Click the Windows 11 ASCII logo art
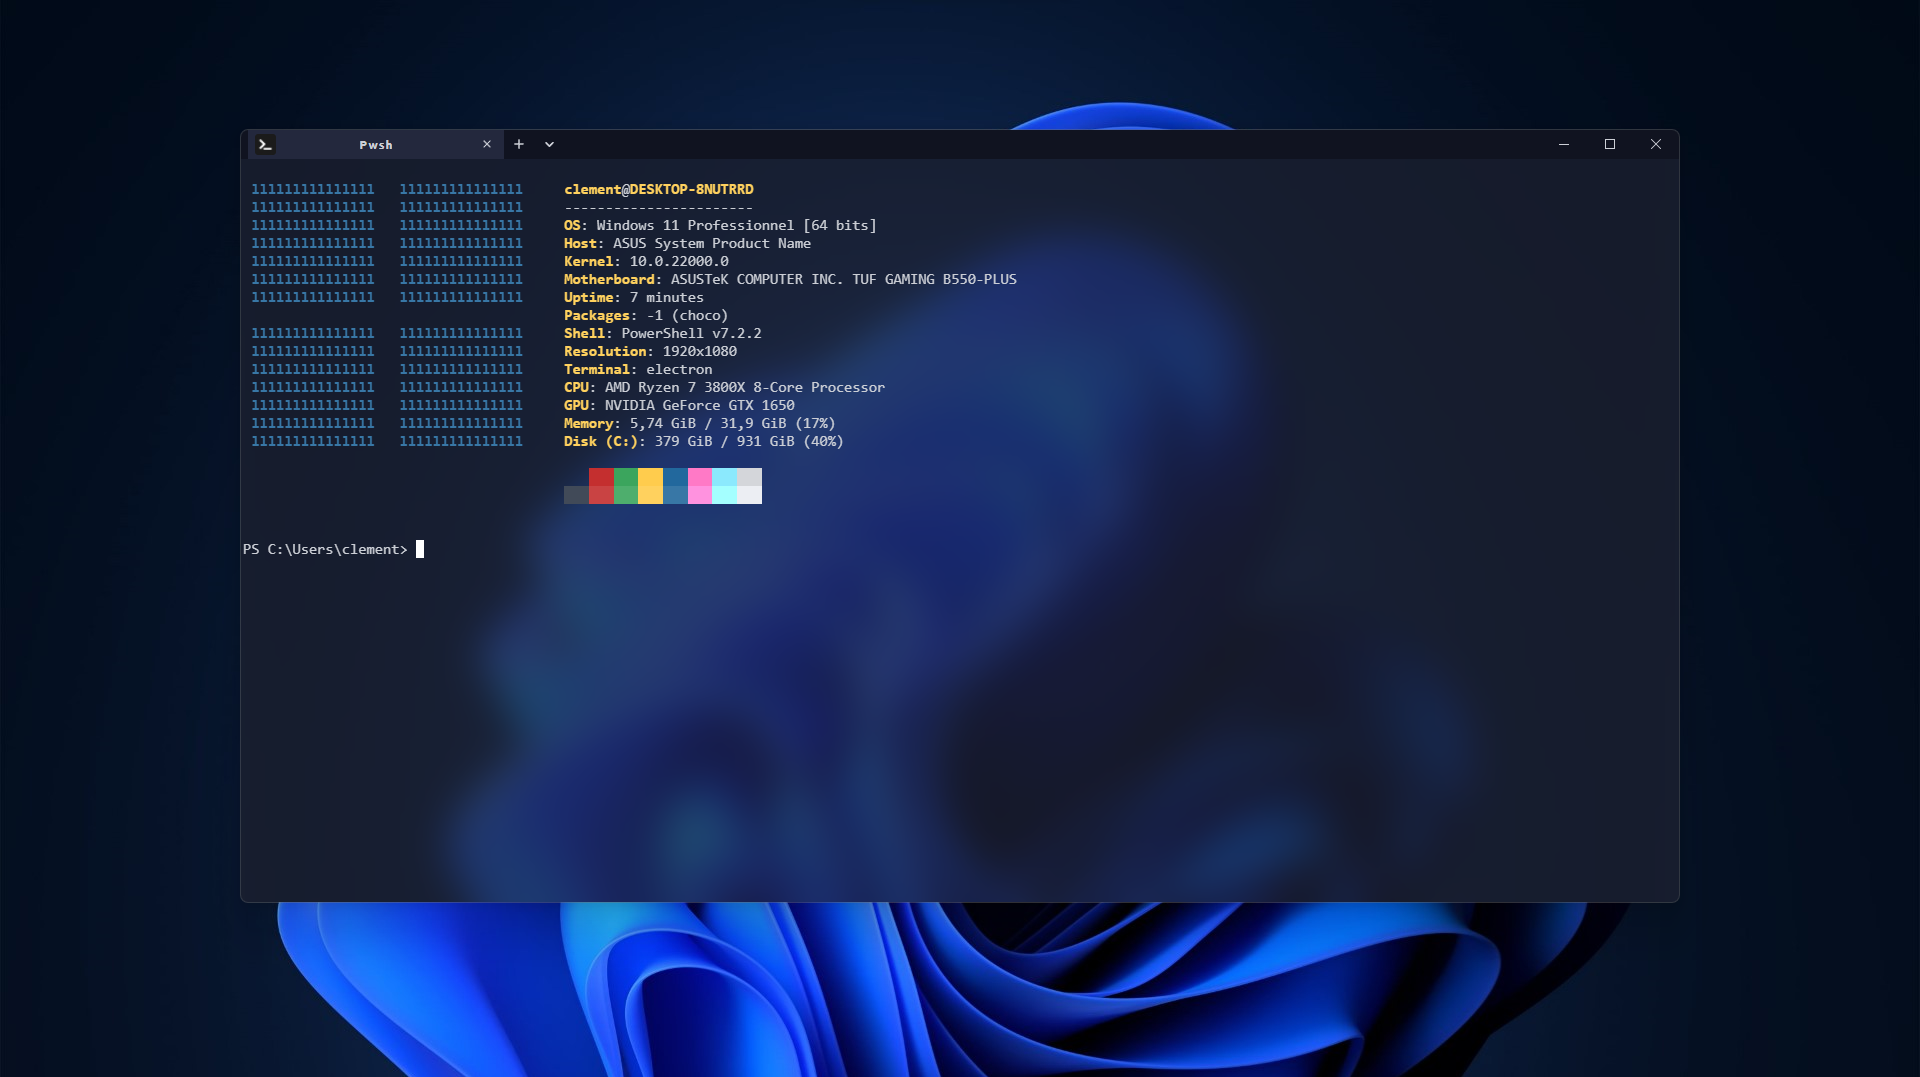Screen dimensions: 1920x1077 (x=387, y=315)
